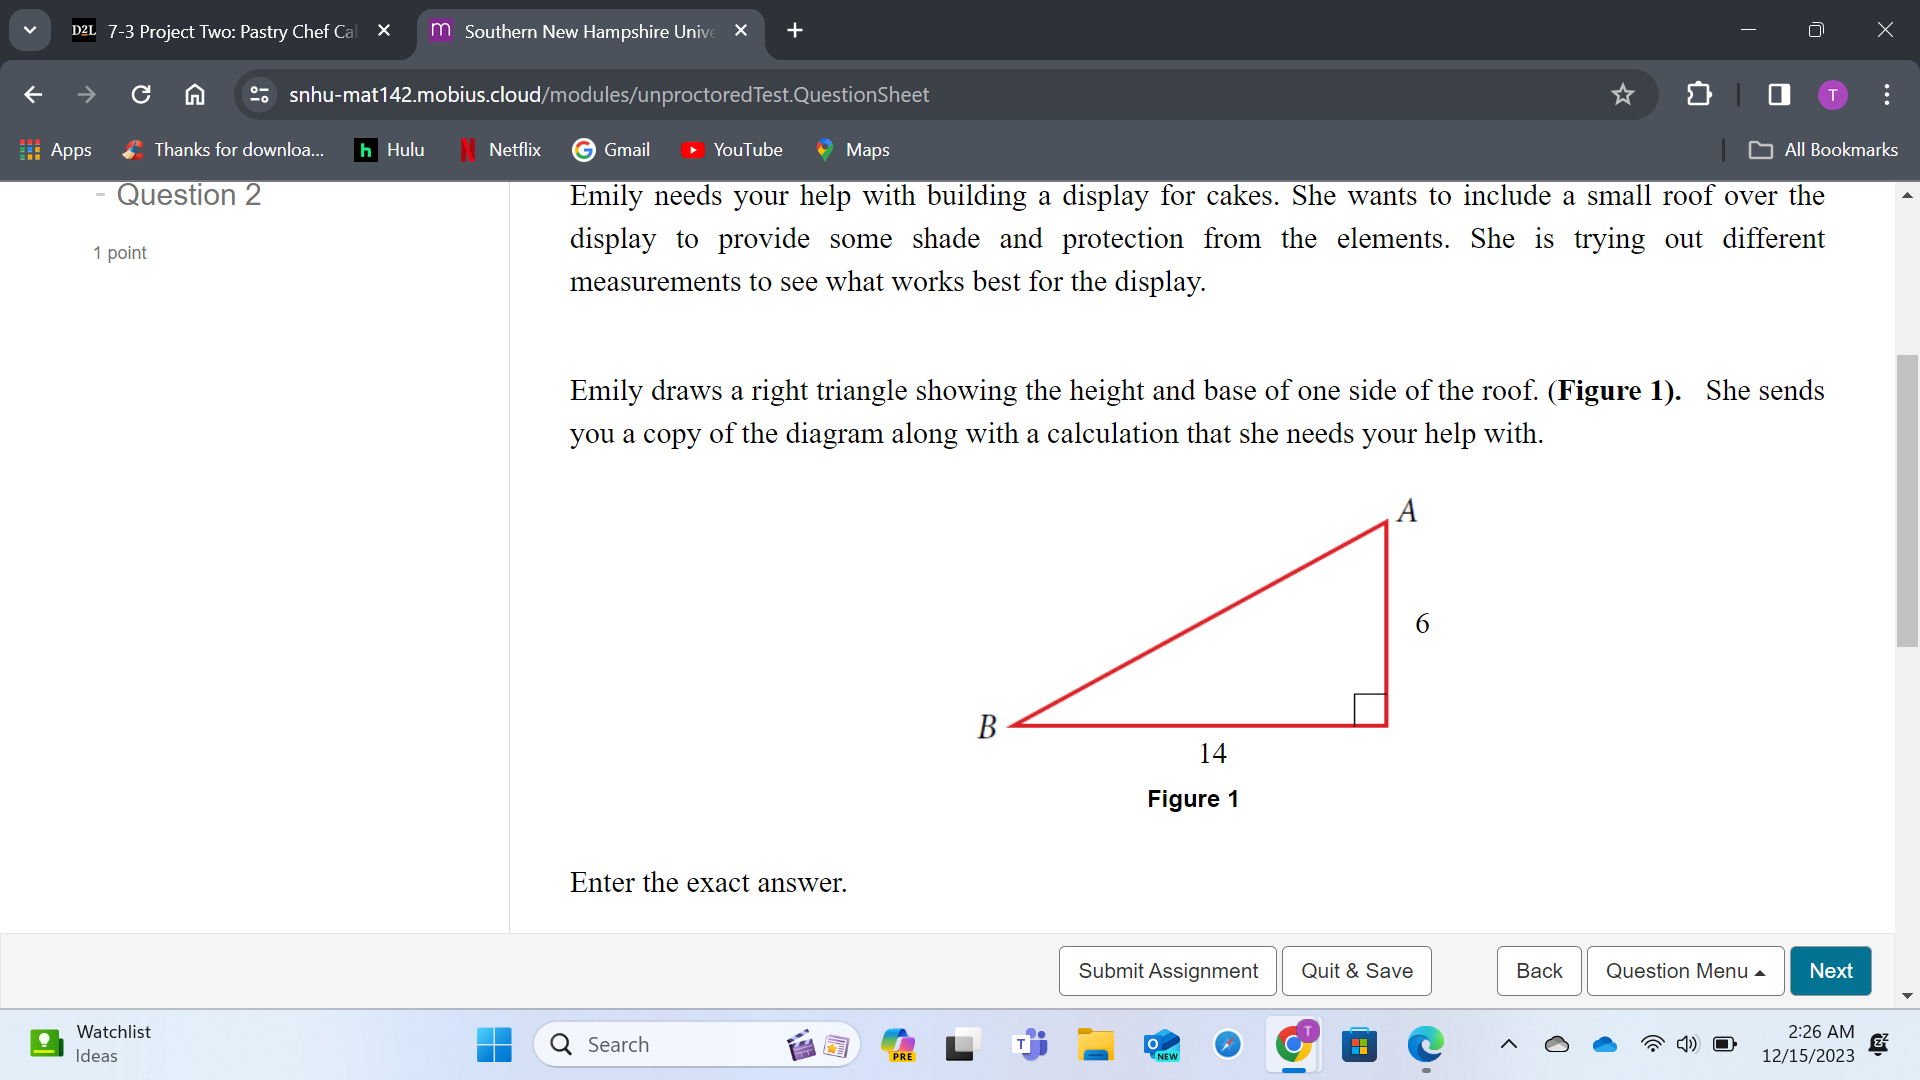Open the browser extensions puzzle icon
Image resolution: width=1920 pixels, height=1080 pixels.
click(x=1699, y=94)
